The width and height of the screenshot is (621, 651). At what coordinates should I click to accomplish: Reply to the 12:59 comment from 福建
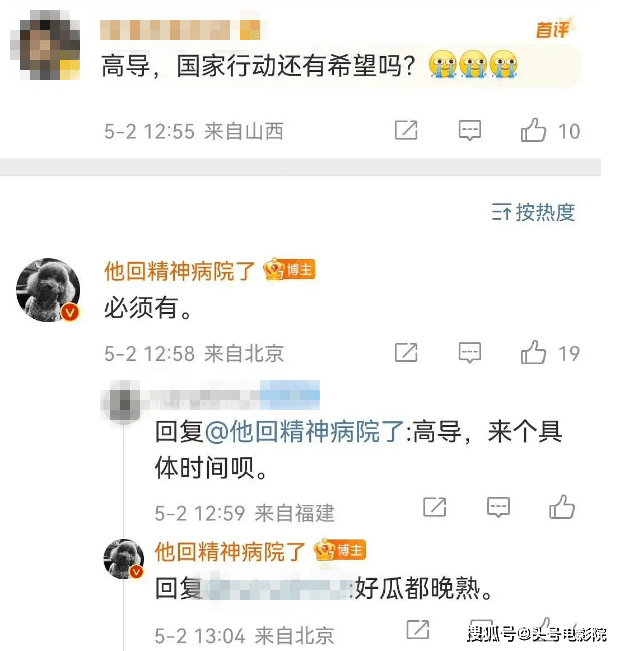[498, 507]
